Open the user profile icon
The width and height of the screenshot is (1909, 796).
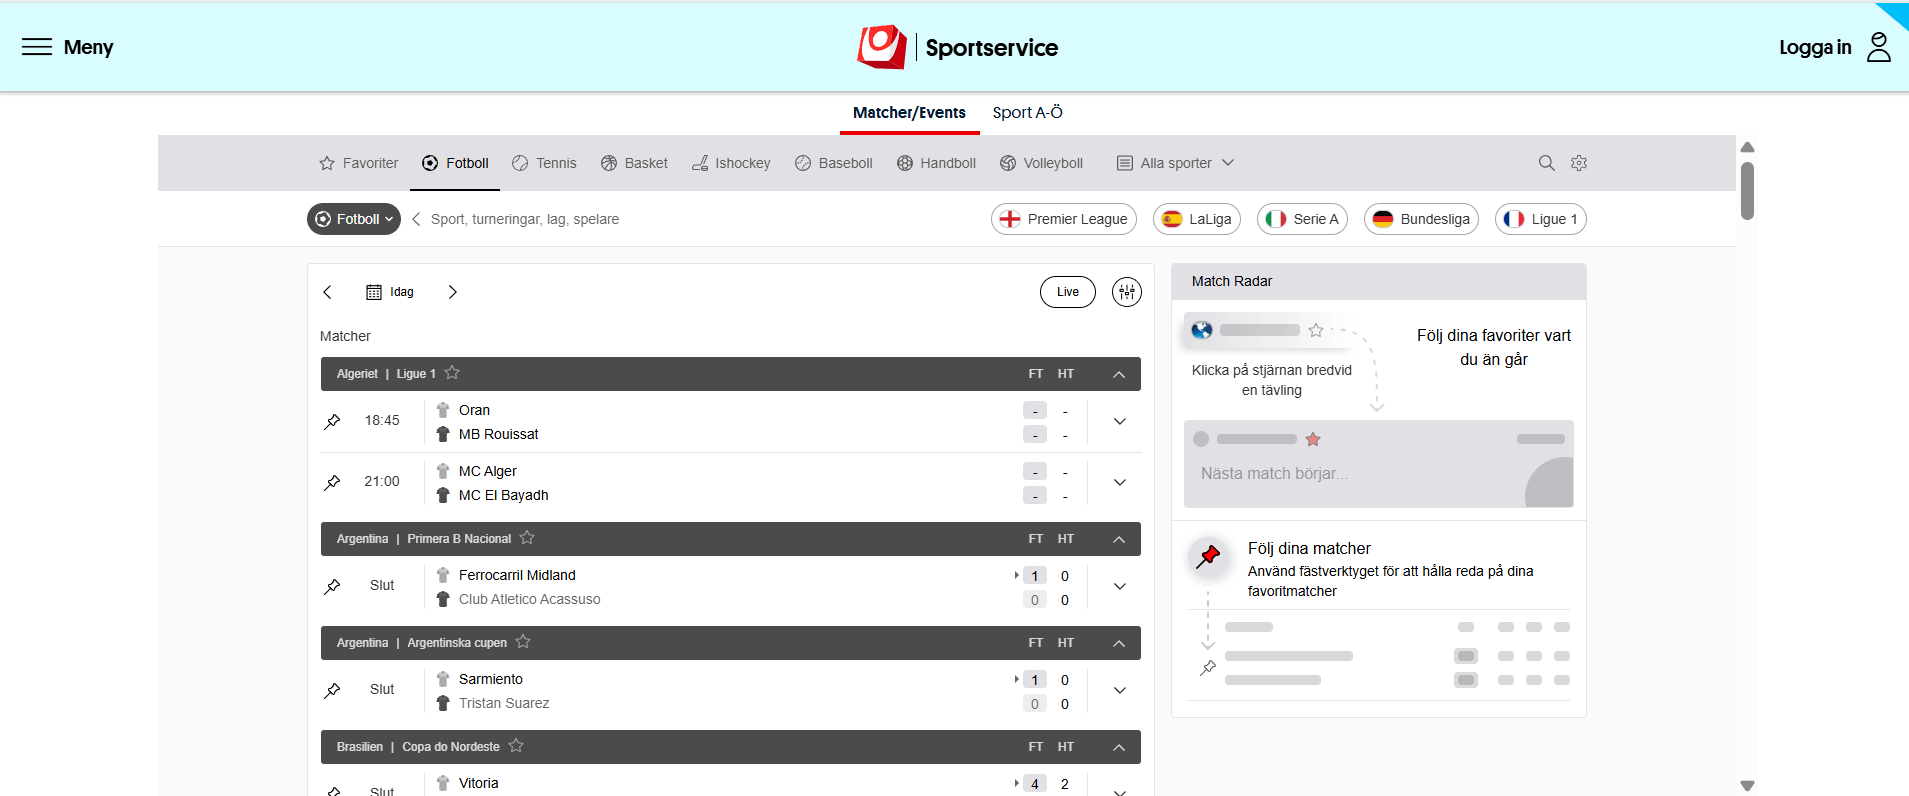pos(1878,47)
